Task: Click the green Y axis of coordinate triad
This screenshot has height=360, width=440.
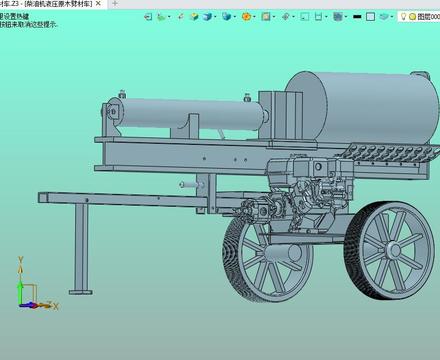Action: [x=20, y=292]
